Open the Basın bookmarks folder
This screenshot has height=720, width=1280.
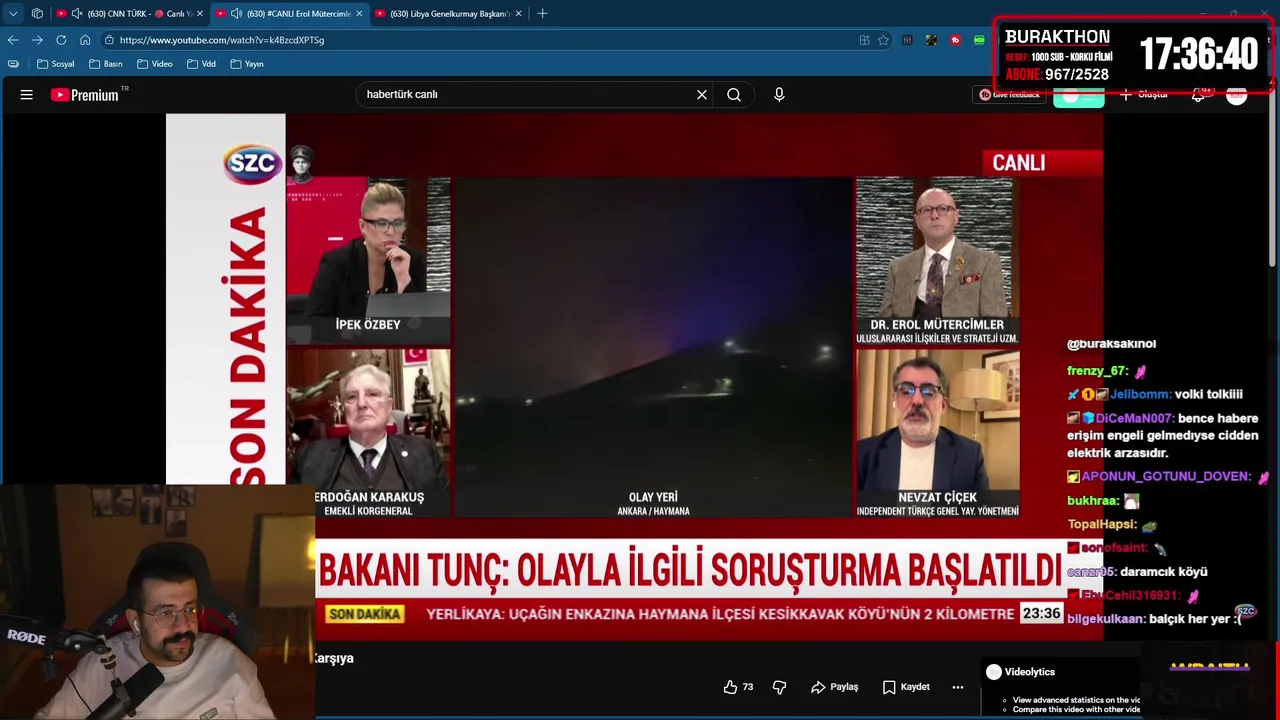(105, 64)
